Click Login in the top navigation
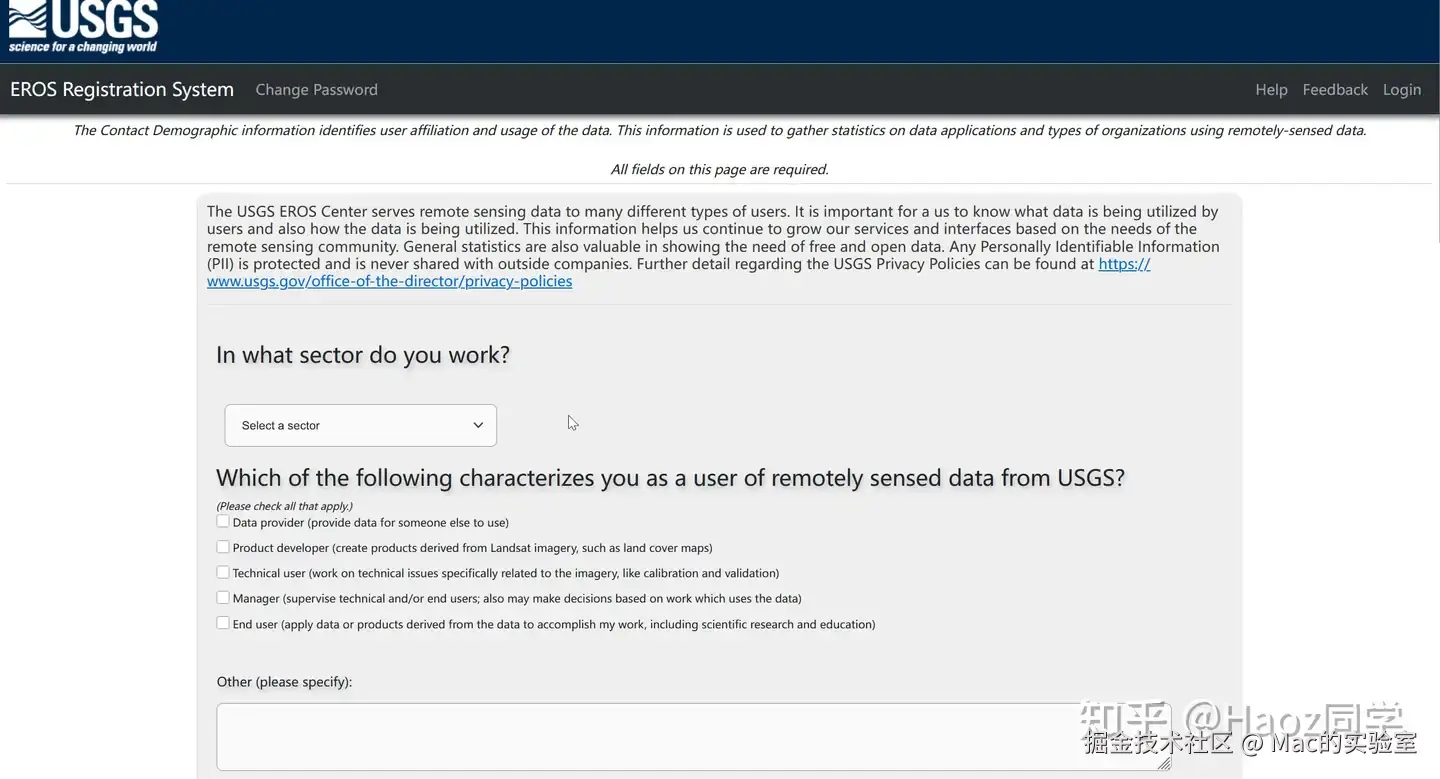The height and width of the screenshot is (779, 1440). 1401,90
